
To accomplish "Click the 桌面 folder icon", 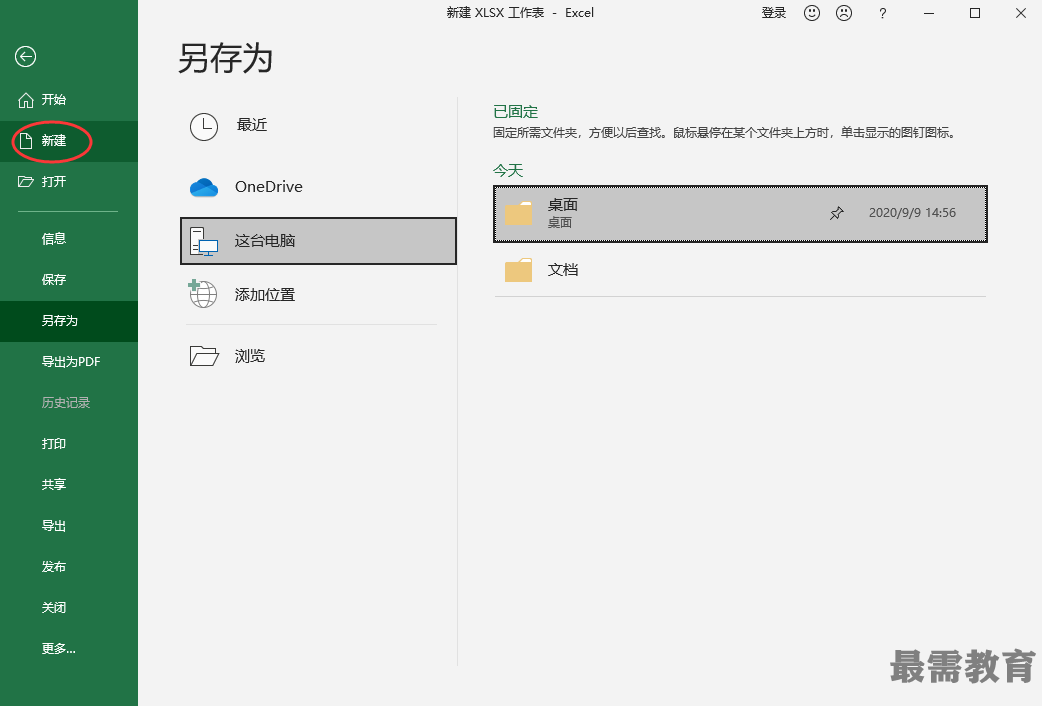I will [x=518, y=213].
